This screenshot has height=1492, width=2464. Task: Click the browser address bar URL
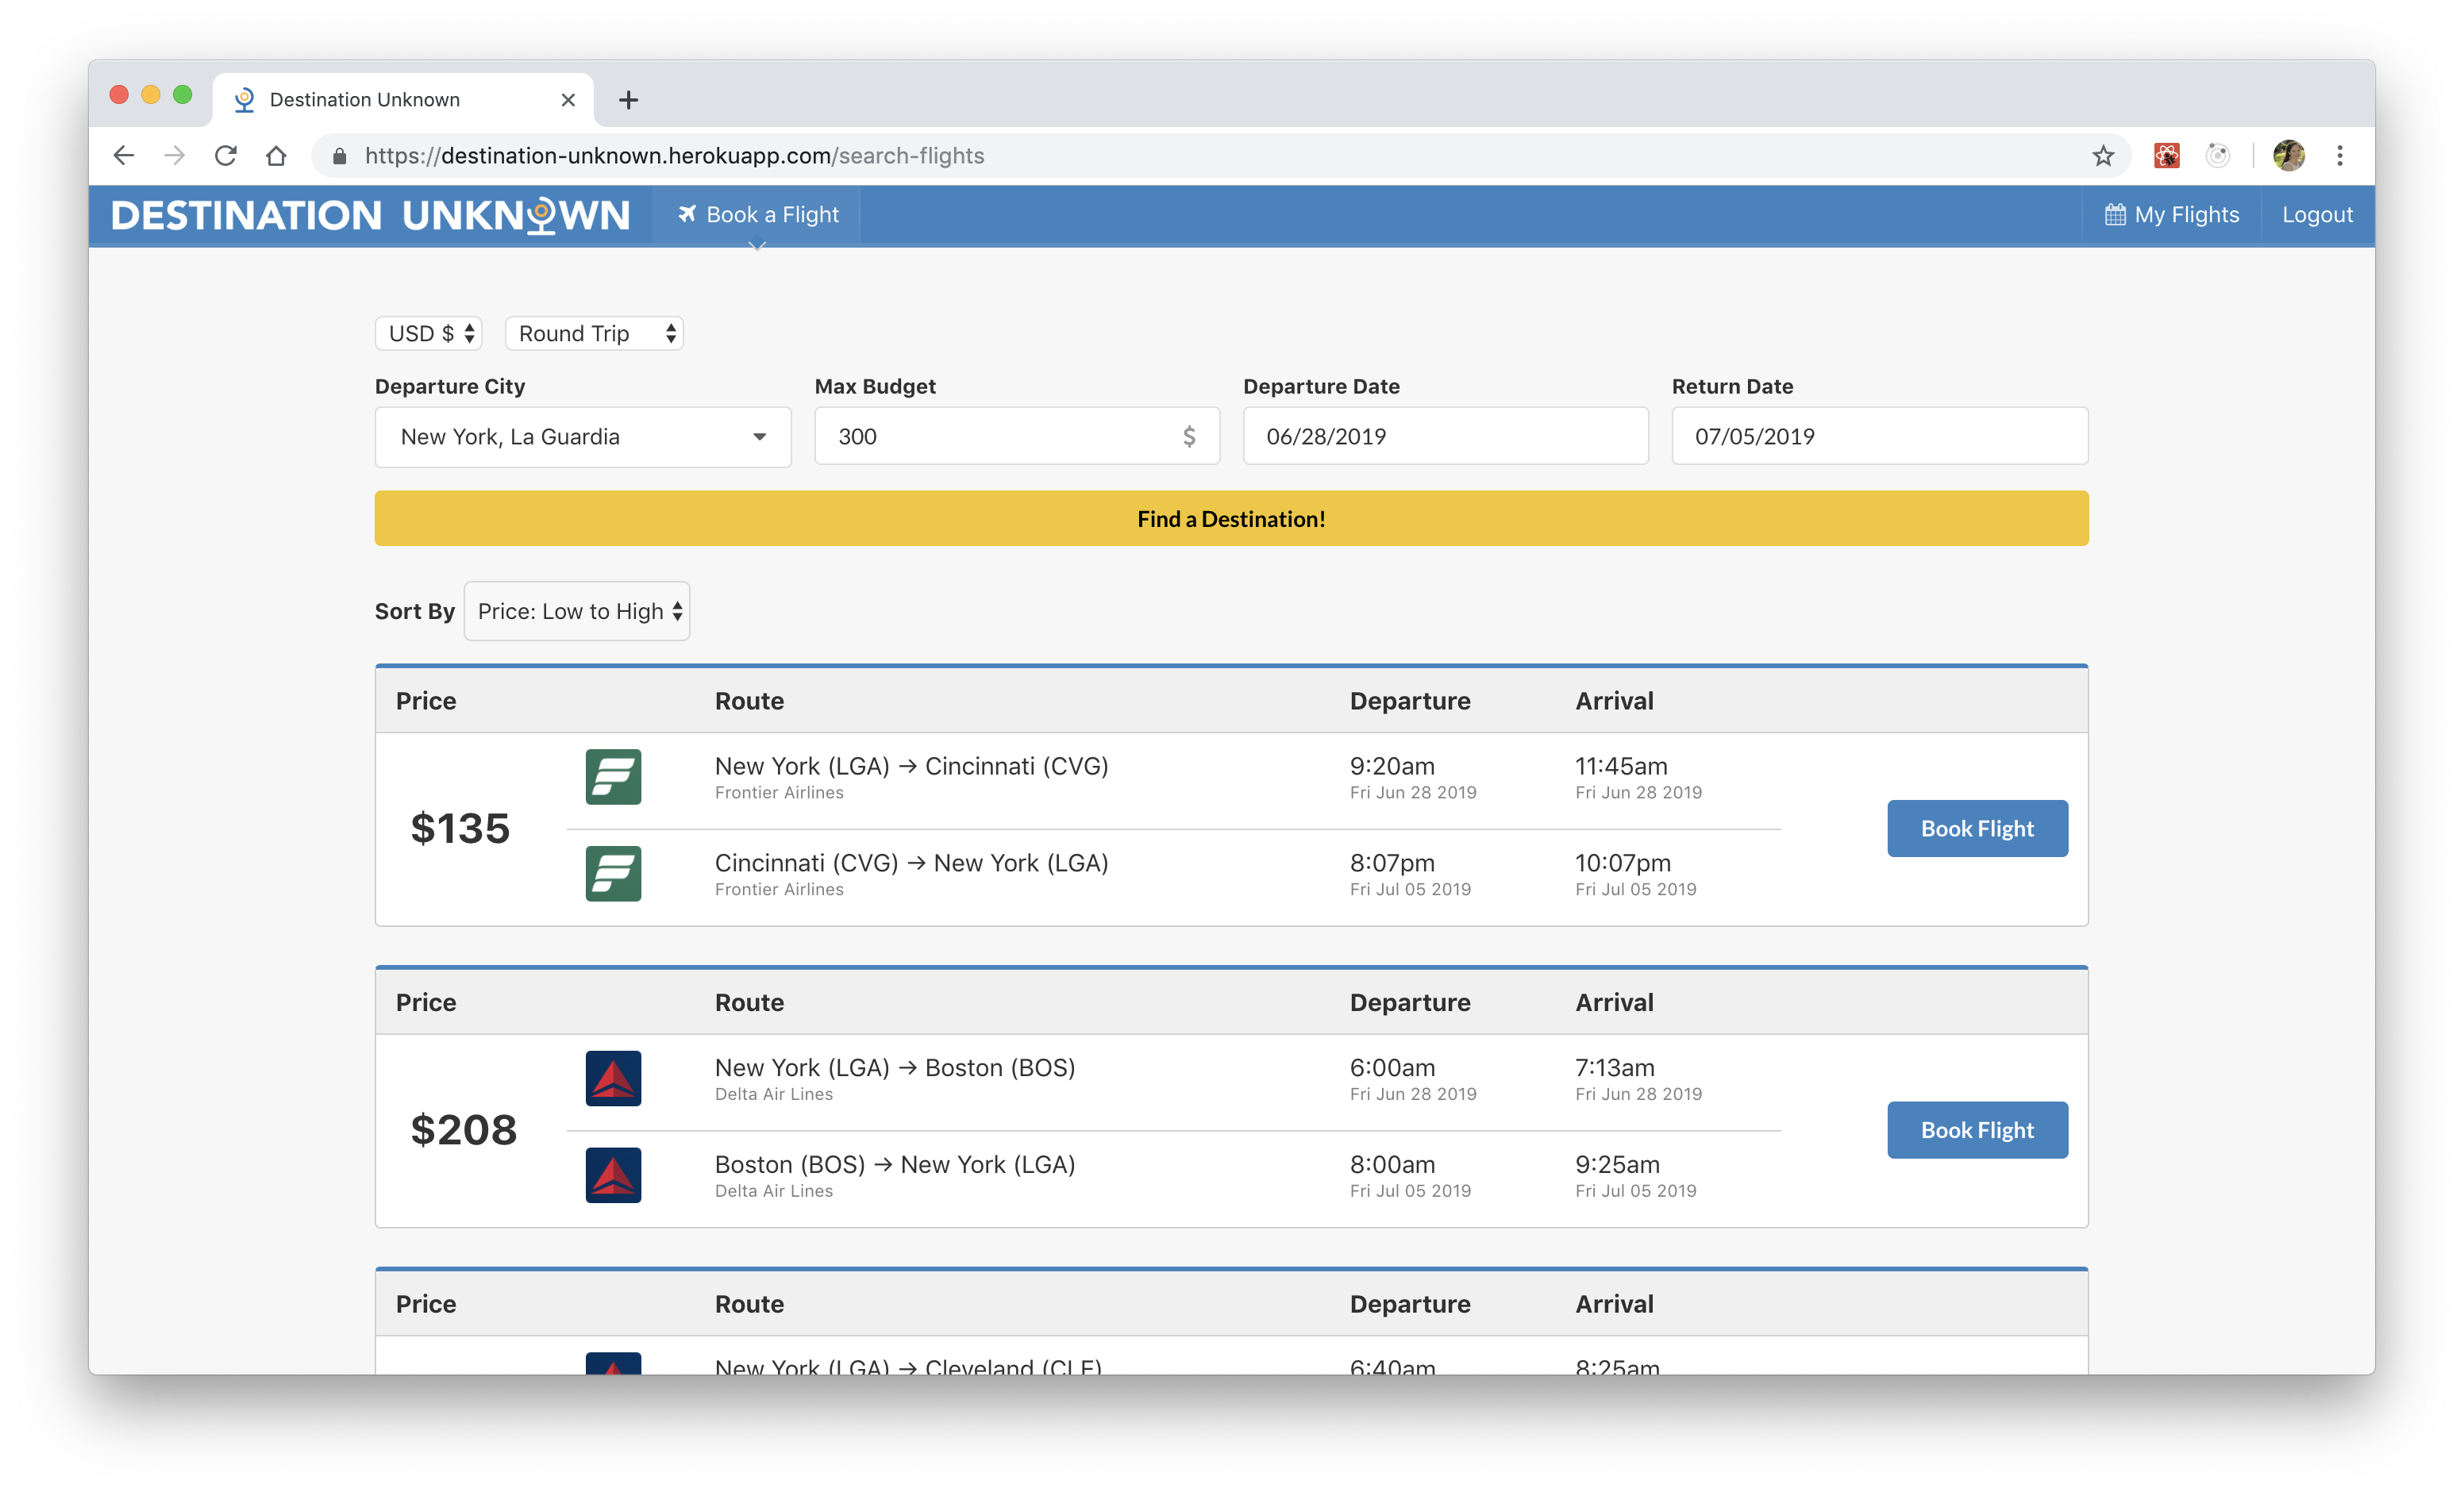pos(674,156)
